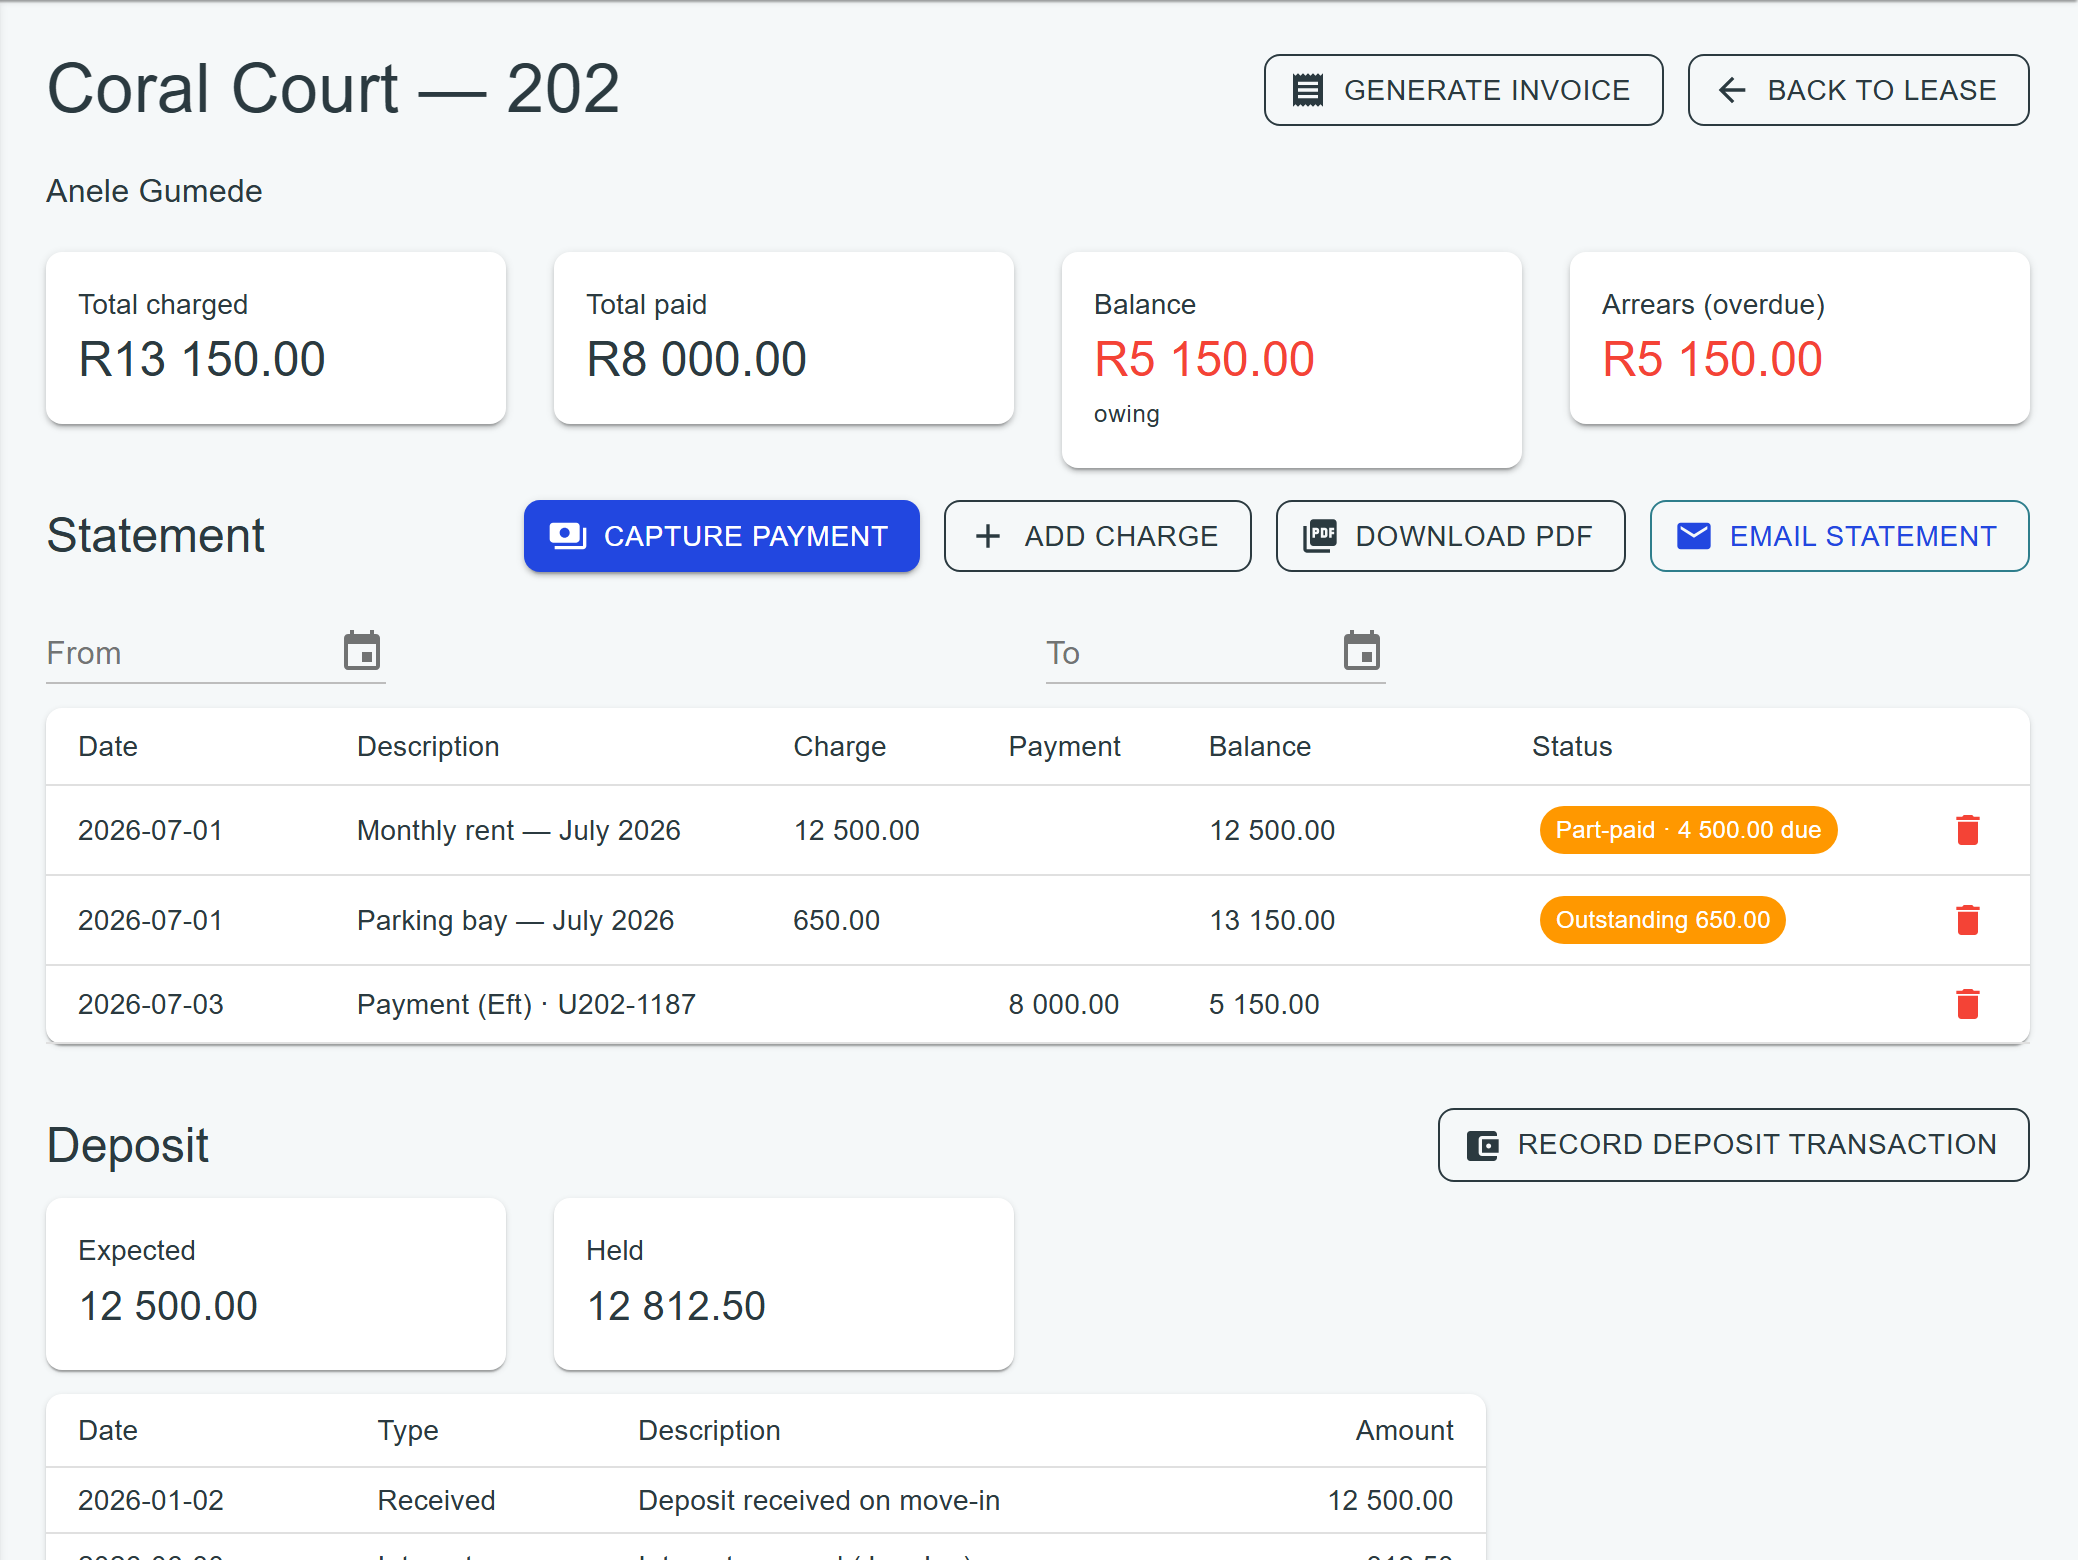Delete the Eft payment U202-1187 entry
The height and width of the screenshot is (1560, 2078).
click(x=1967, y=1004)
